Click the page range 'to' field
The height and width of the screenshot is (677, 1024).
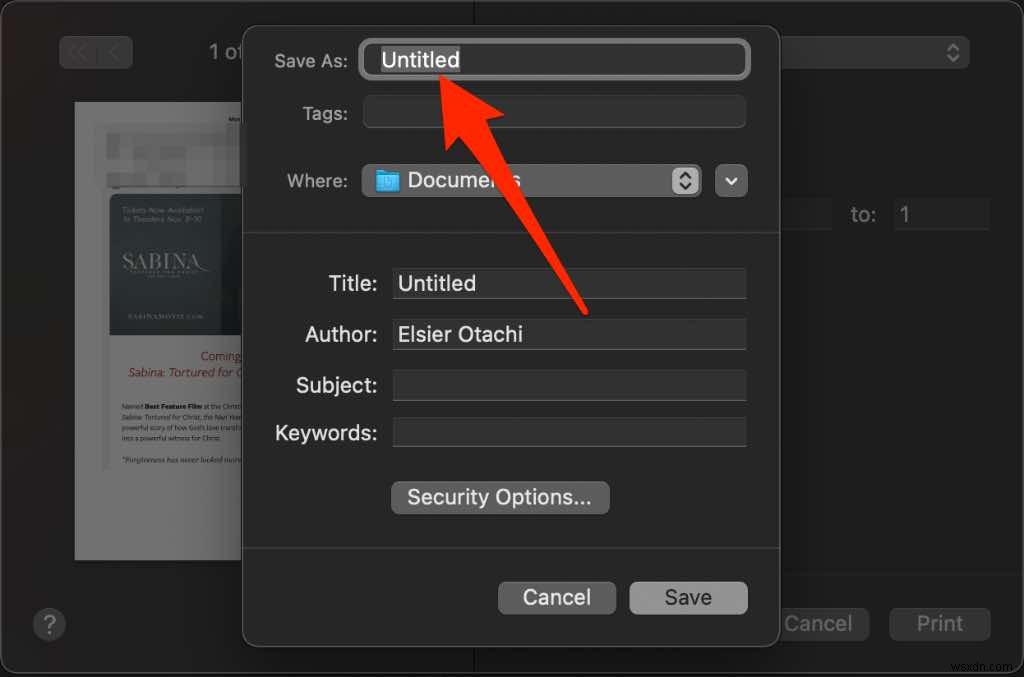click(941, 214)
